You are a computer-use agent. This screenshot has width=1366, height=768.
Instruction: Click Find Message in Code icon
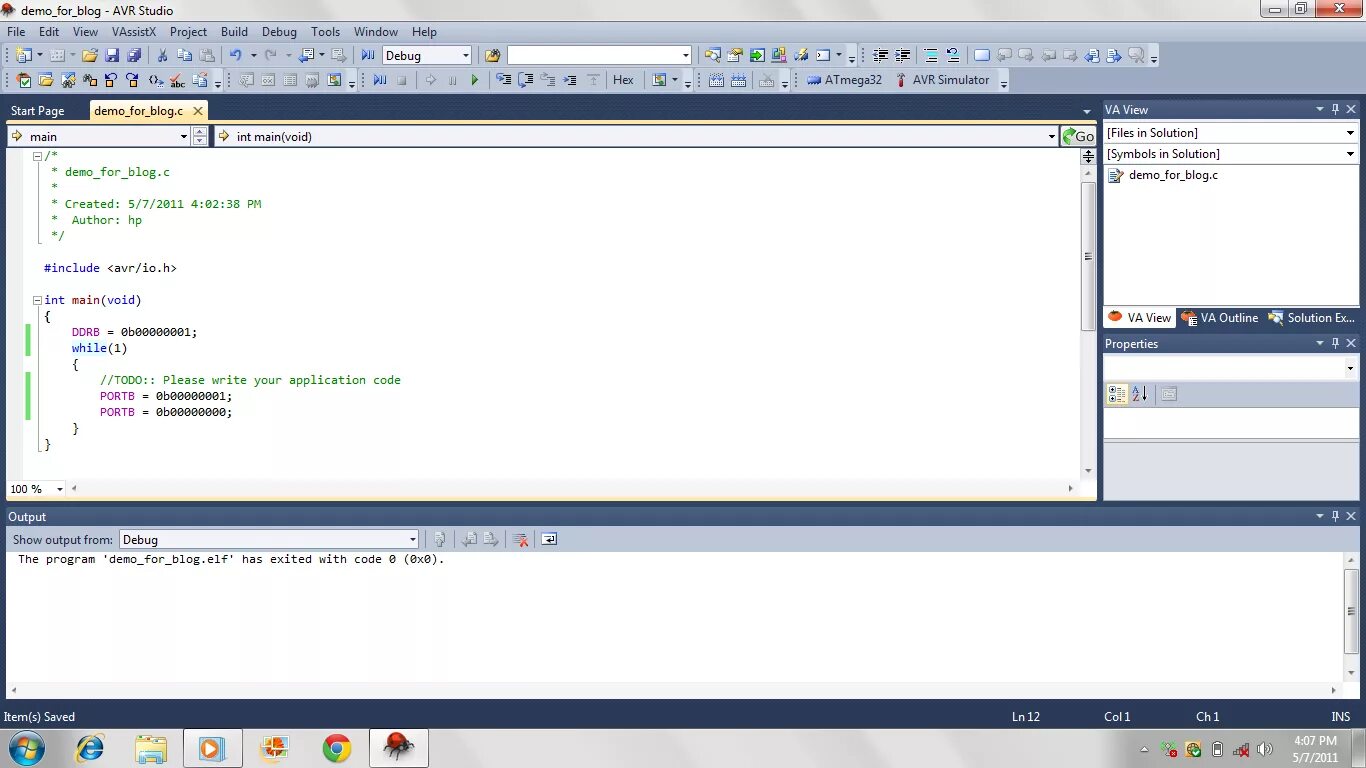pos(439,539)
